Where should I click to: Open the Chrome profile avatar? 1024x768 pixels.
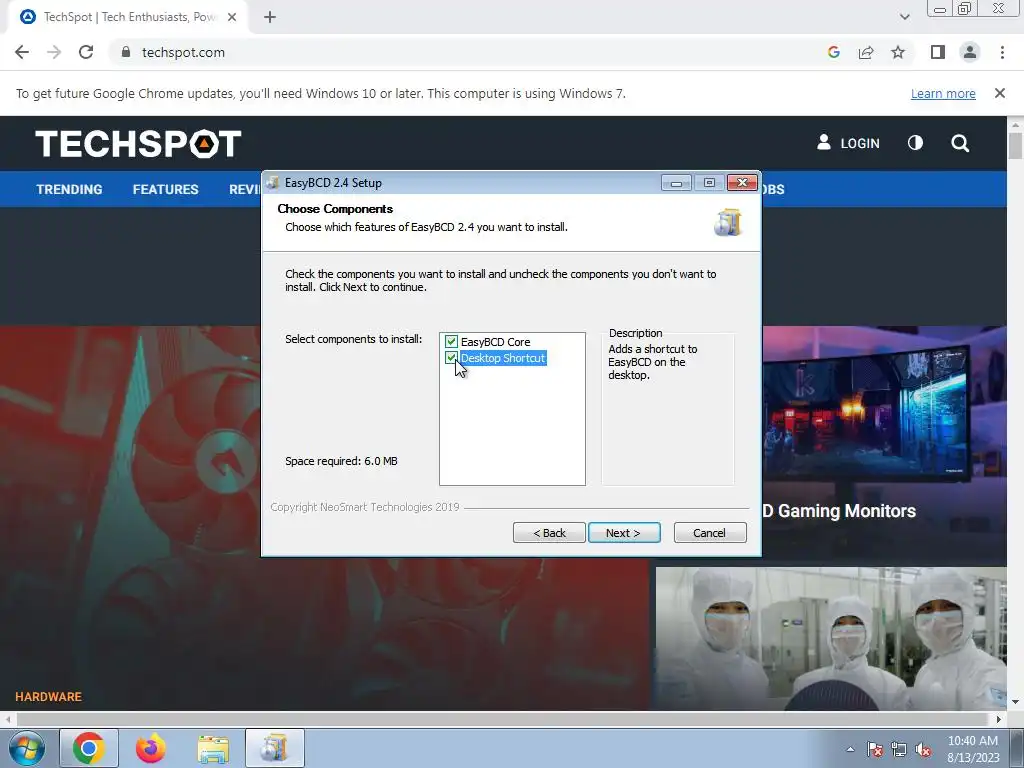(970, 52)
